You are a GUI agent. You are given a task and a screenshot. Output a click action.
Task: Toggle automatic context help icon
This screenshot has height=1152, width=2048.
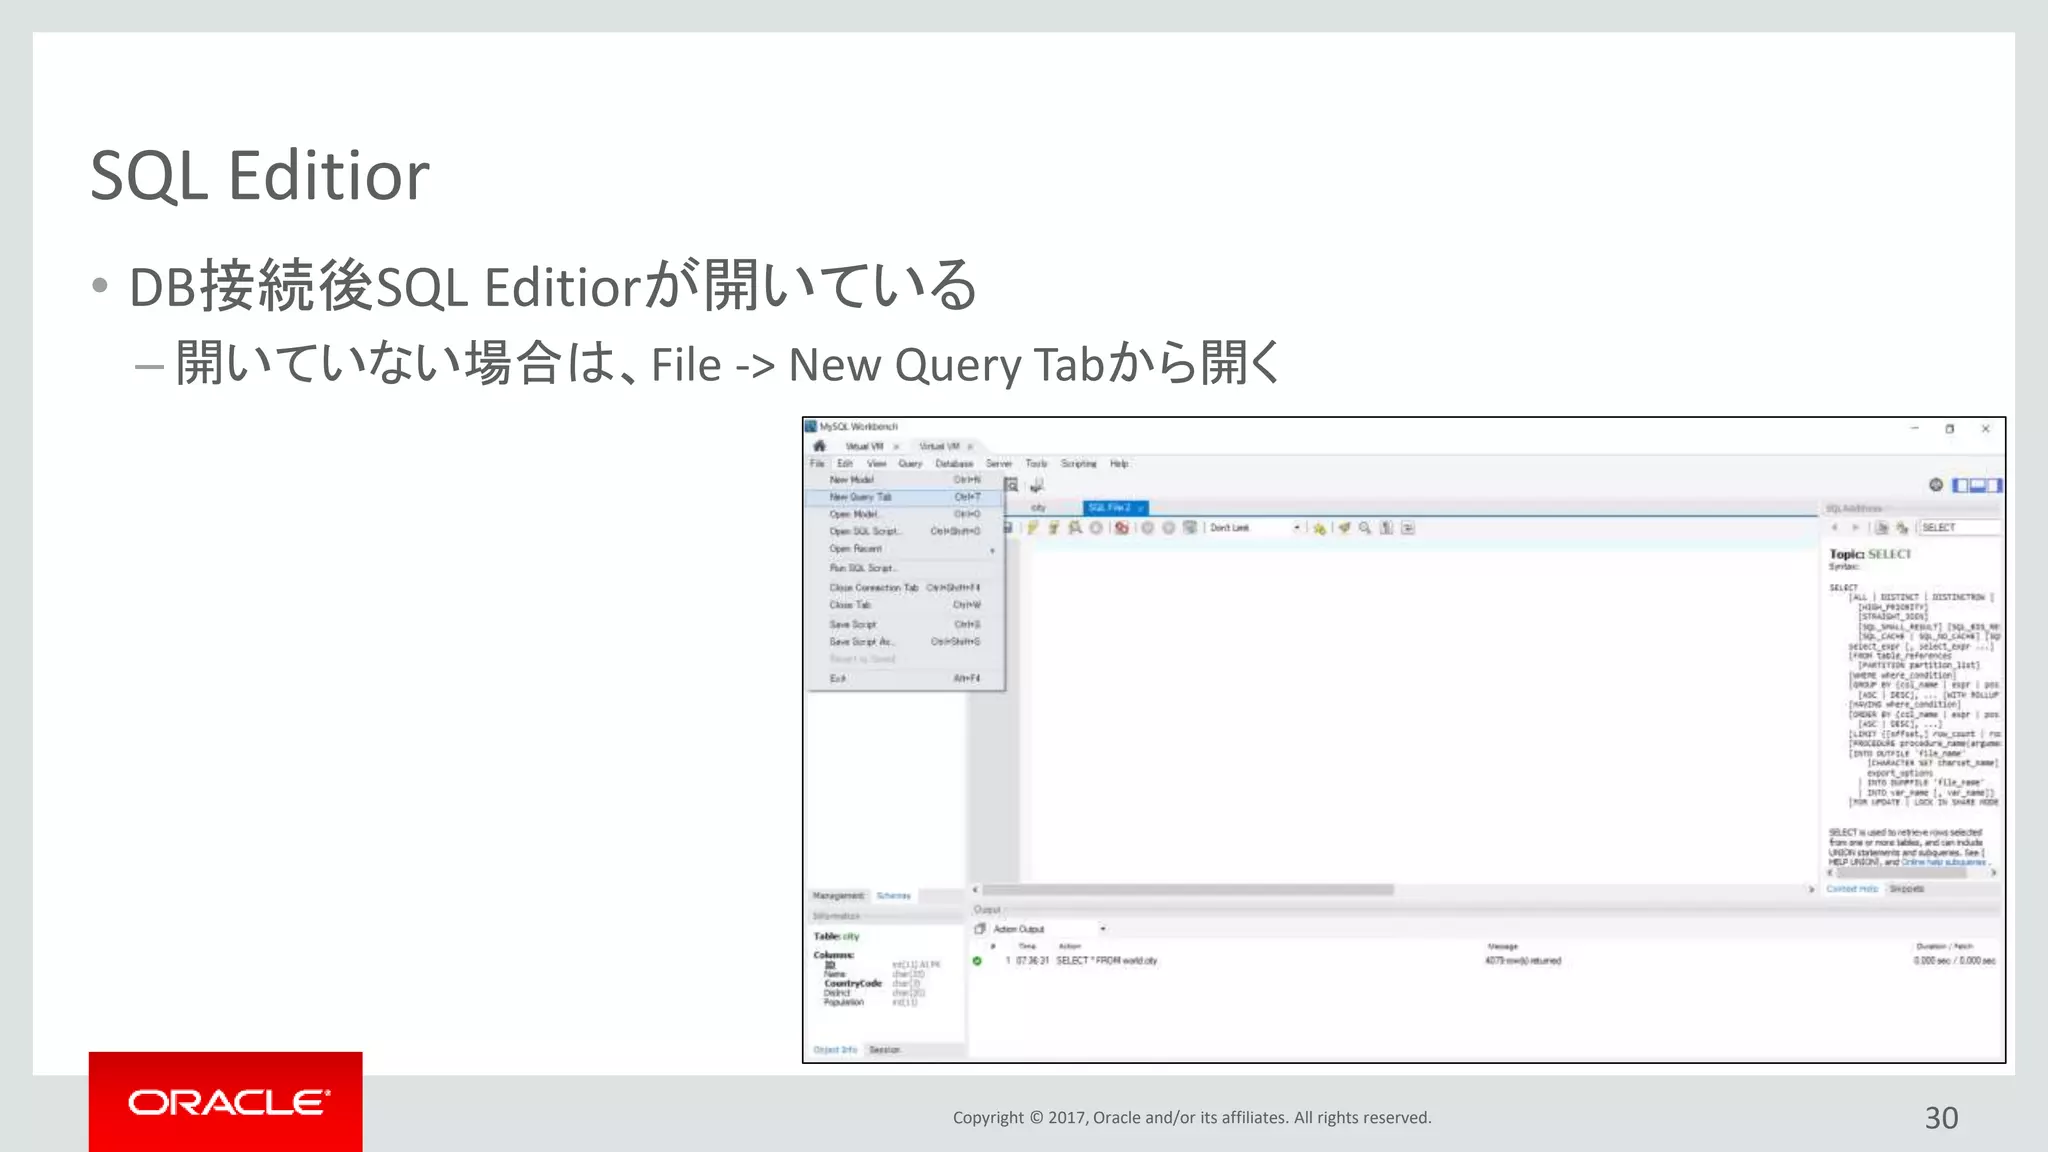click(1882, 528)
